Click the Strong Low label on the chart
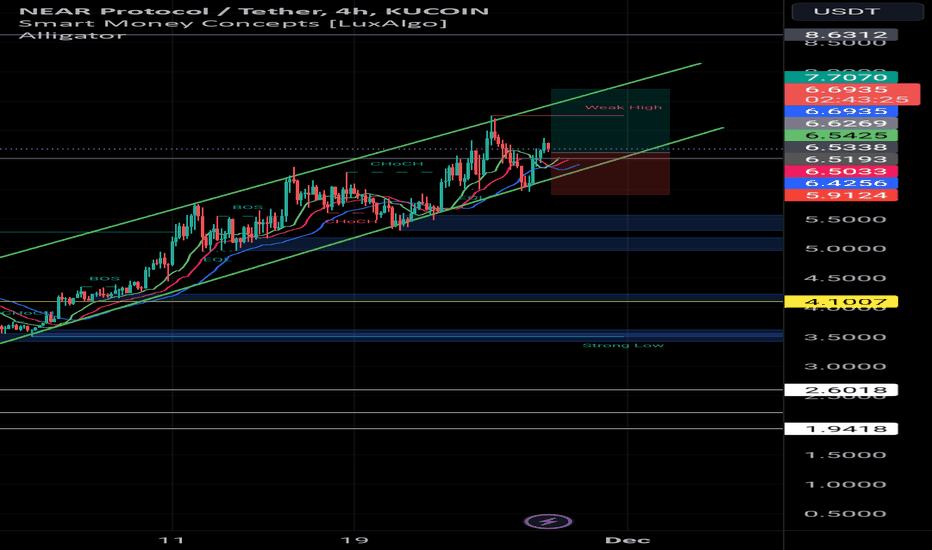Image resolution: width=932 pixels, height=550 pixels. (x=623, y=345)
